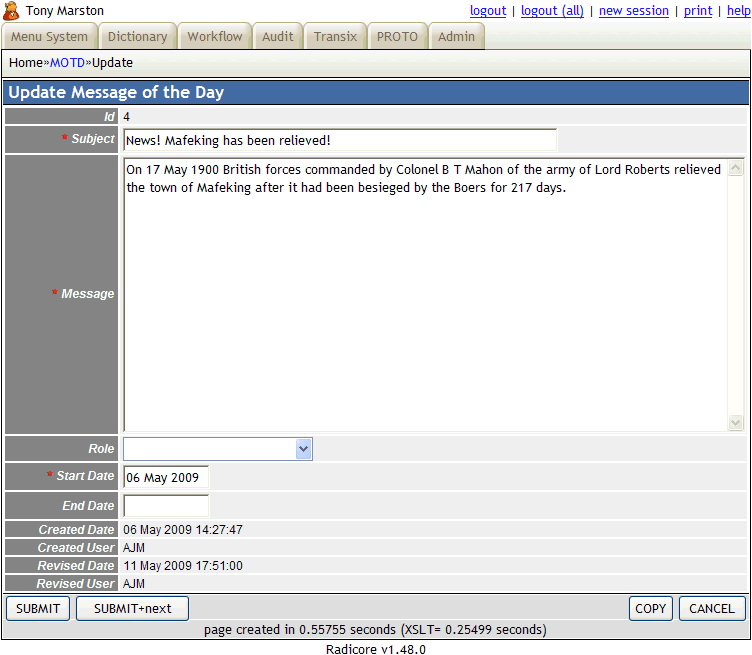Select the Workflow tab

tap(215, 37)
